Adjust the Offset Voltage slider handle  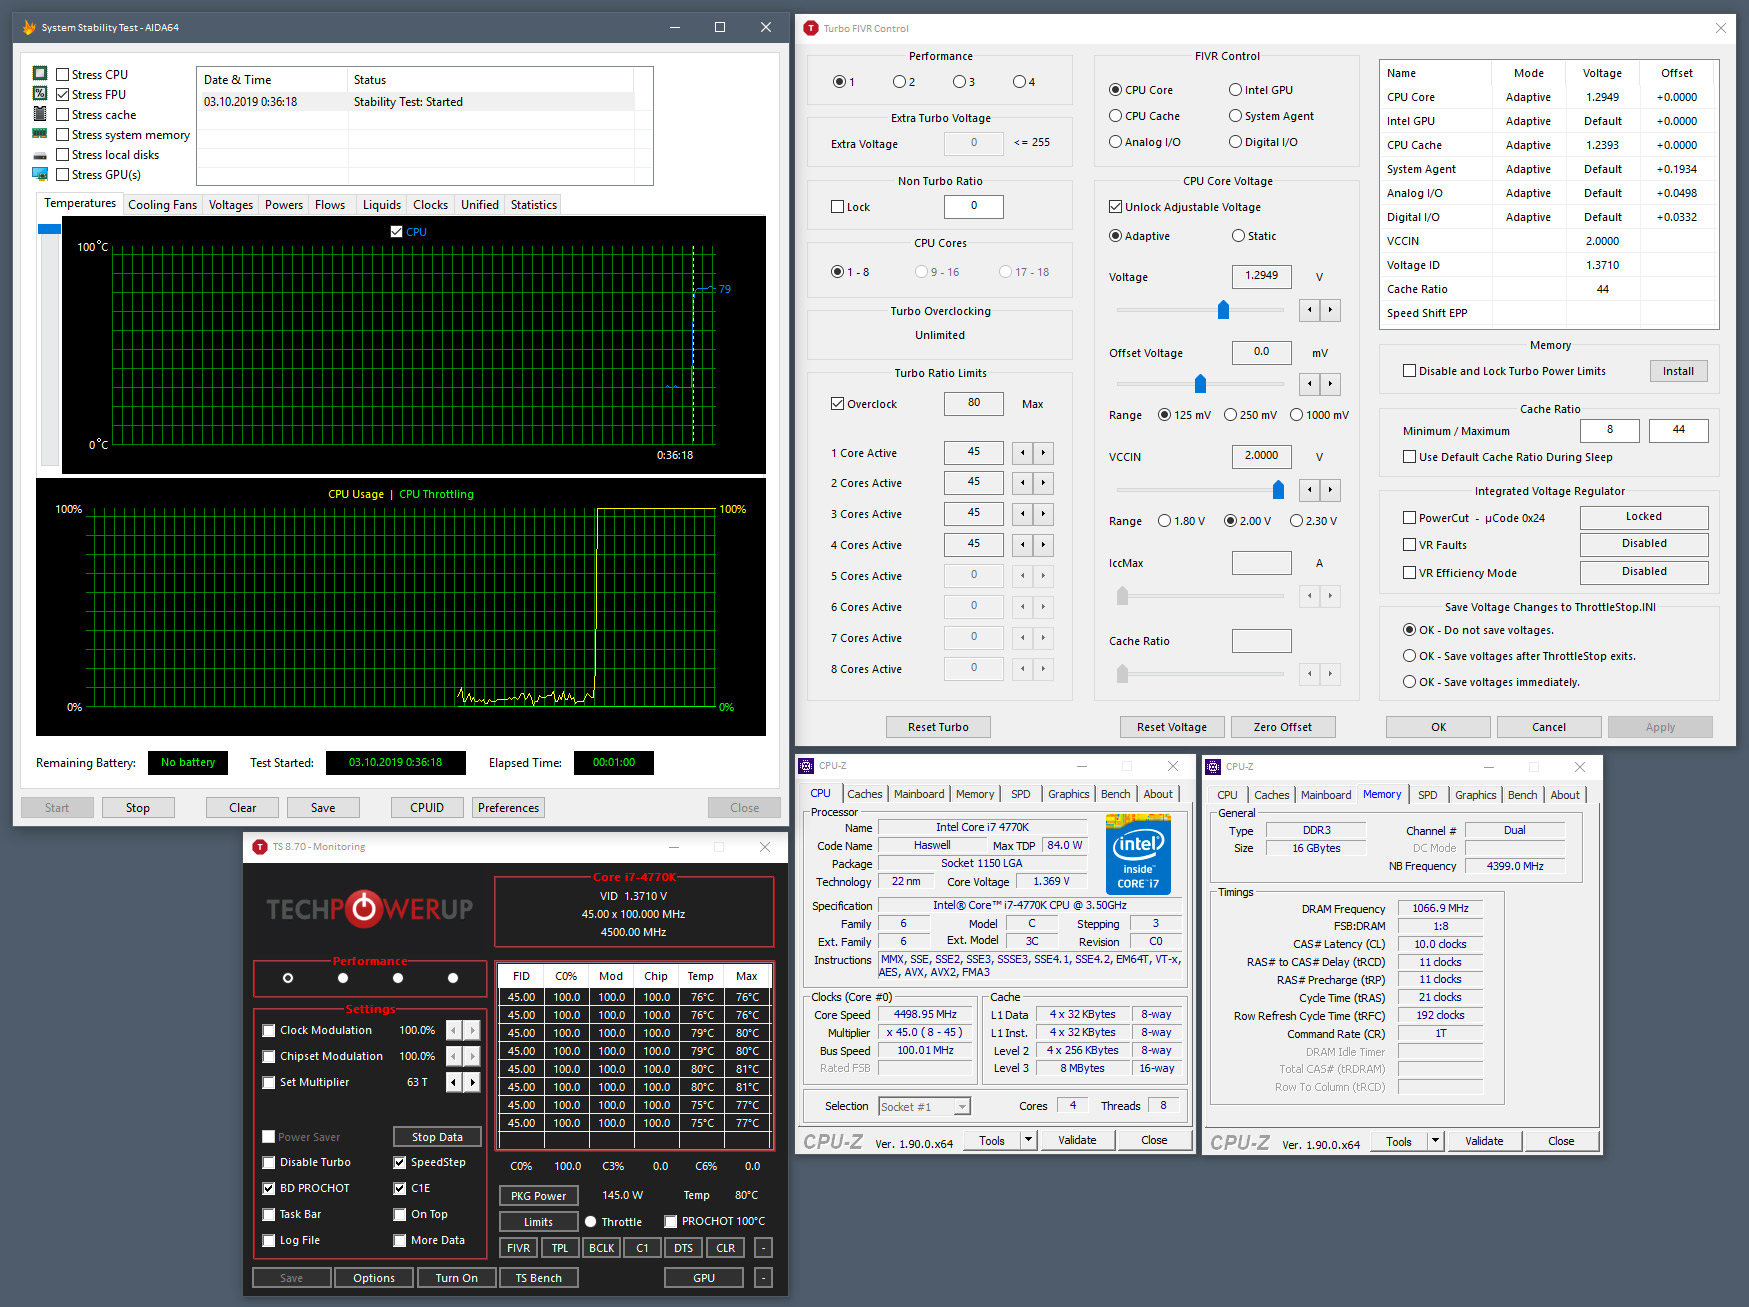click(x=1200, y=384)
